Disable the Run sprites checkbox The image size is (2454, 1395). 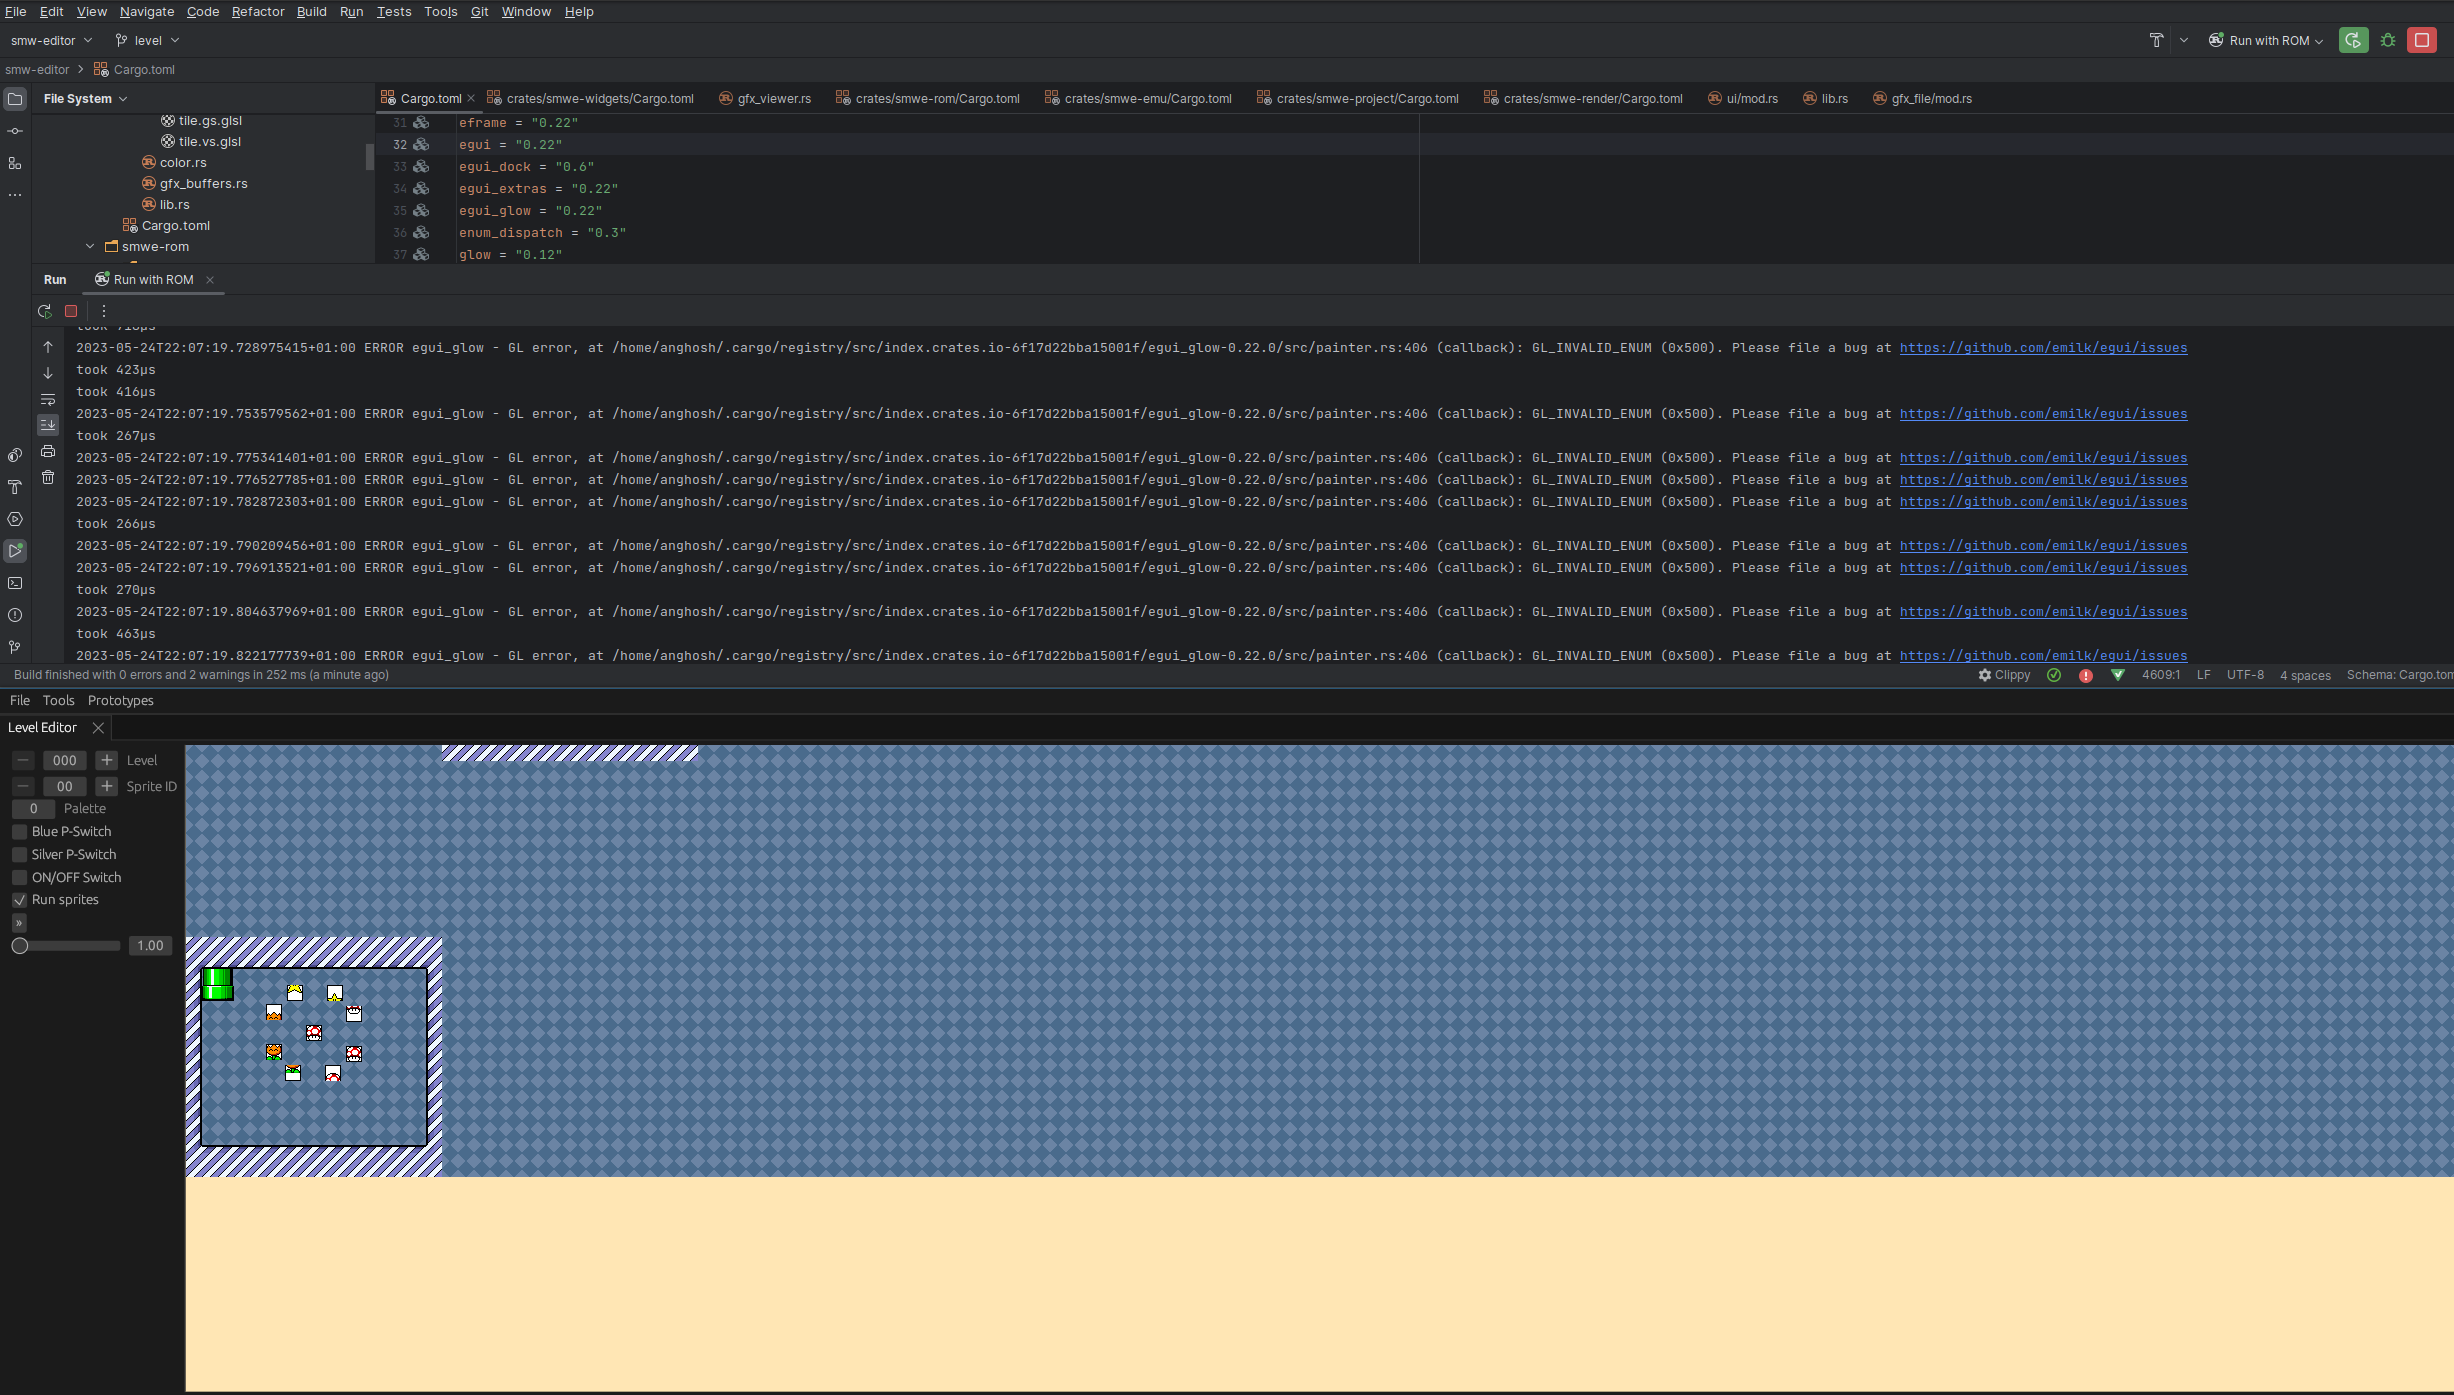coord(19,899)
